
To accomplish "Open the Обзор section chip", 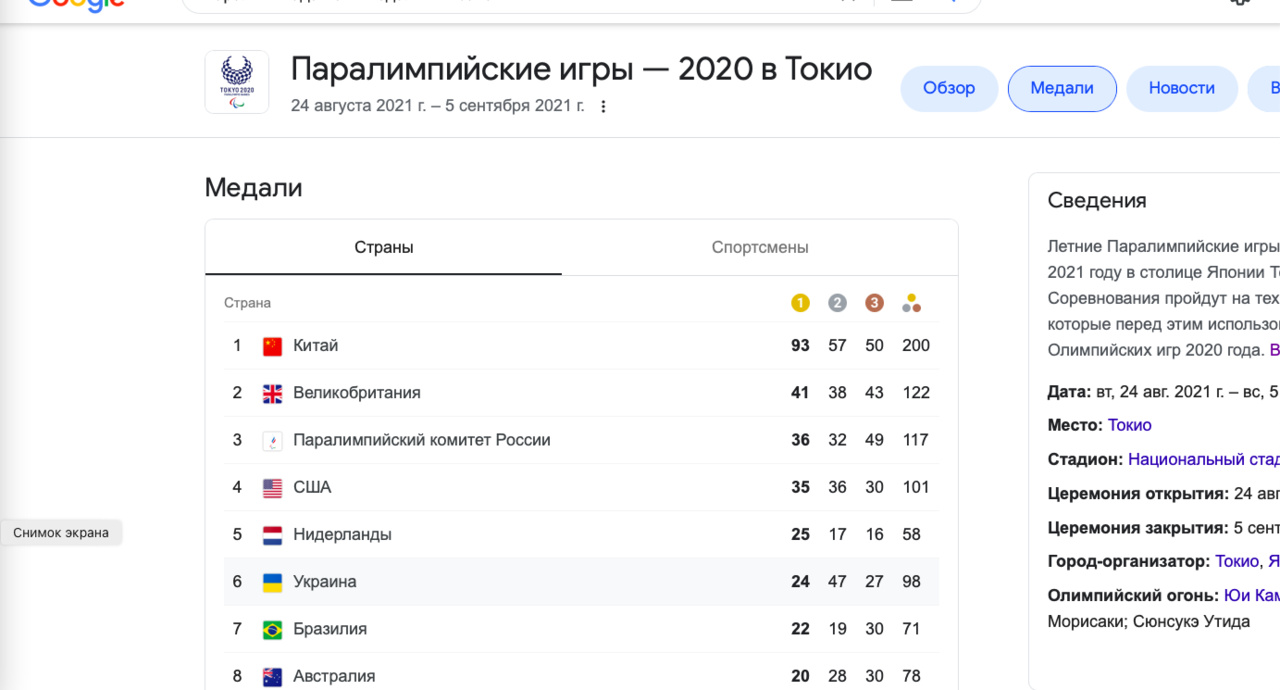I will 949,88.
